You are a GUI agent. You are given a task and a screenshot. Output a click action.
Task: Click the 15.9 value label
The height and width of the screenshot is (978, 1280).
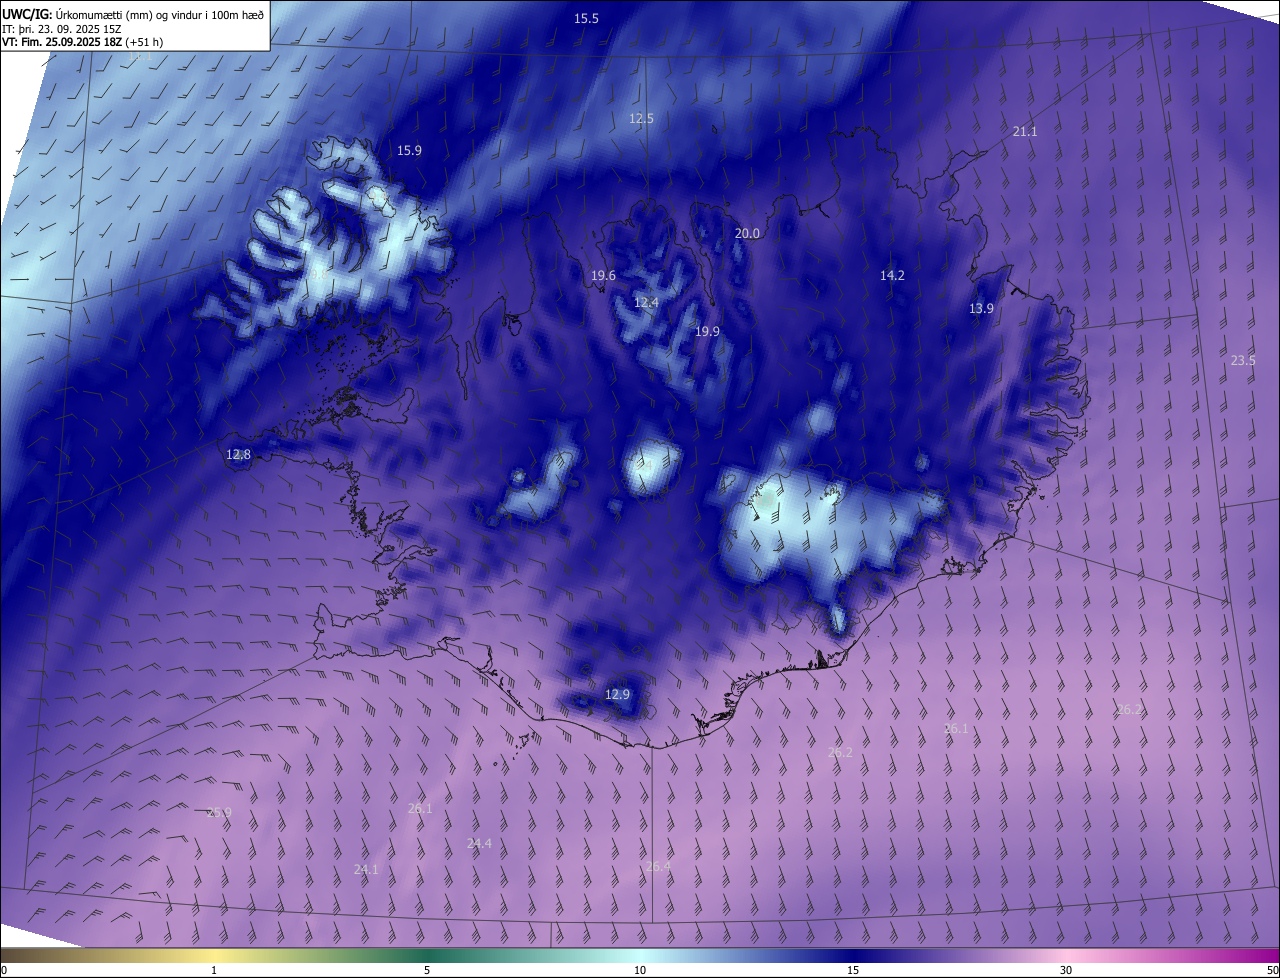click(409, 151)
